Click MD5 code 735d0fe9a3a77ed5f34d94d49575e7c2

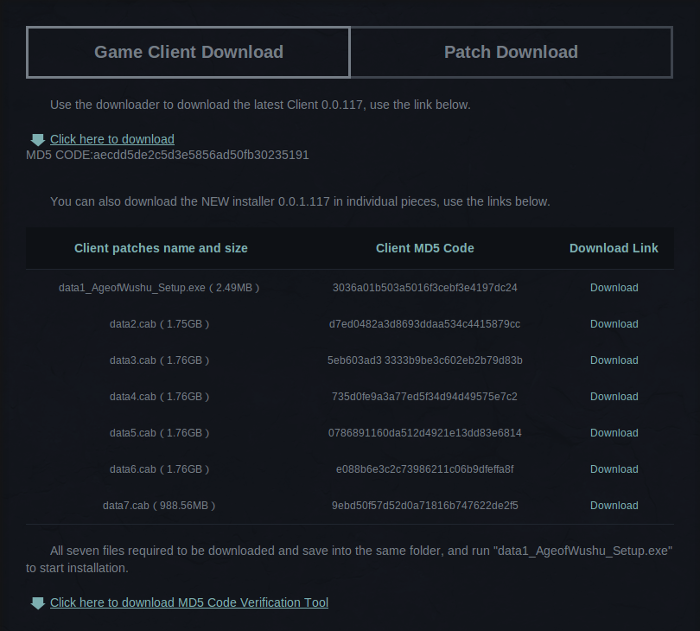425,397
